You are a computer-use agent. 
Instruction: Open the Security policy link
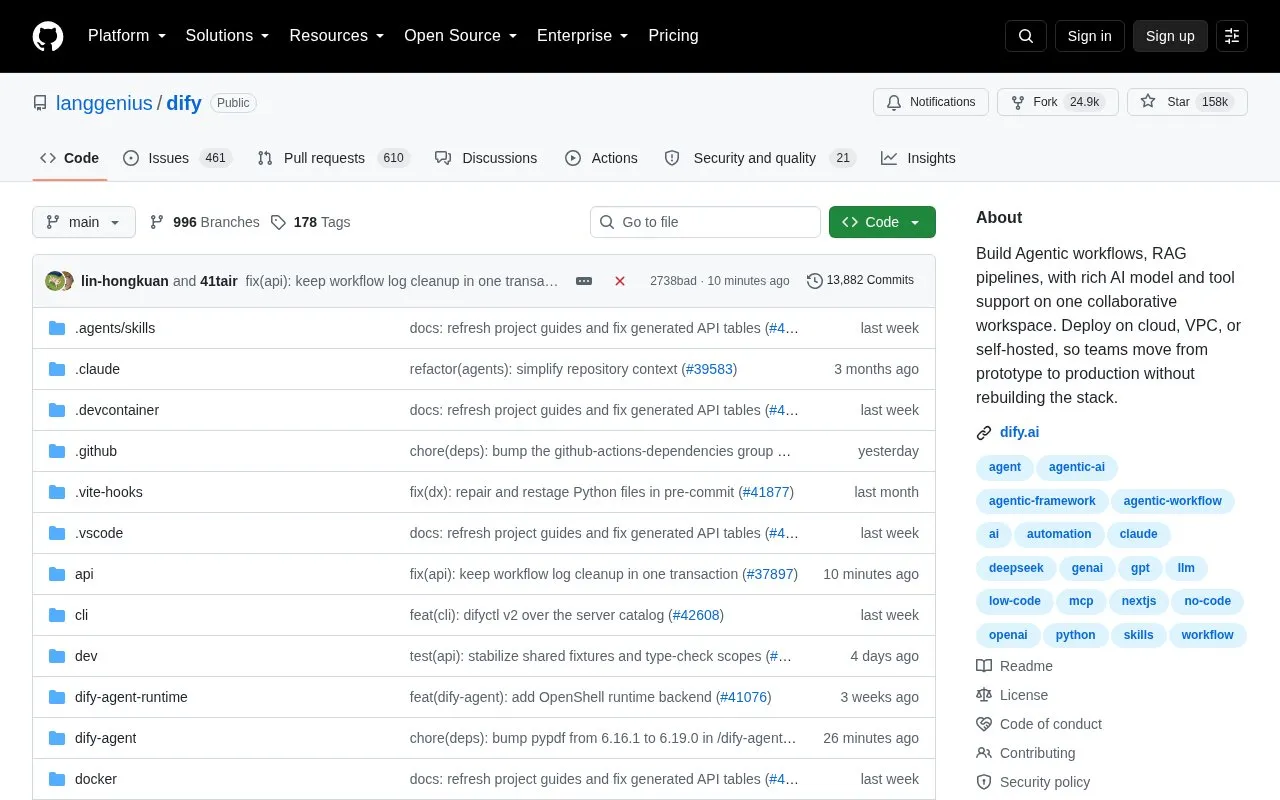(x=1033, y=782)
